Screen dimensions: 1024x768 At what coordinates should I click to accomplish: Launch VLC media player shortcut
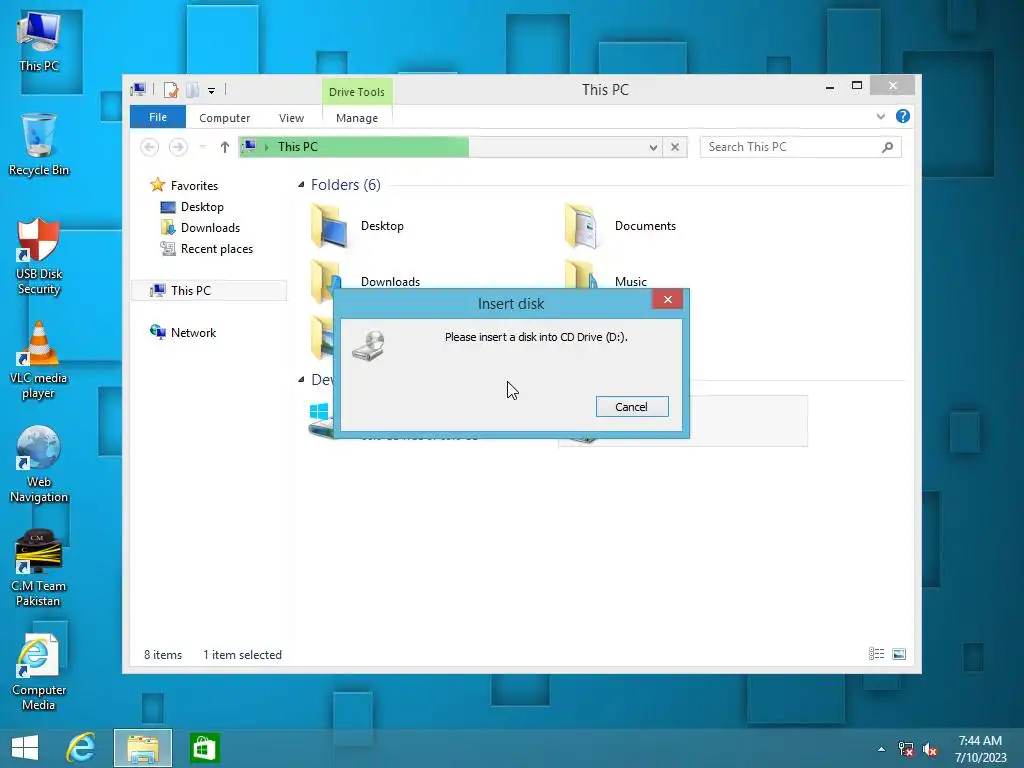point(39,360)
